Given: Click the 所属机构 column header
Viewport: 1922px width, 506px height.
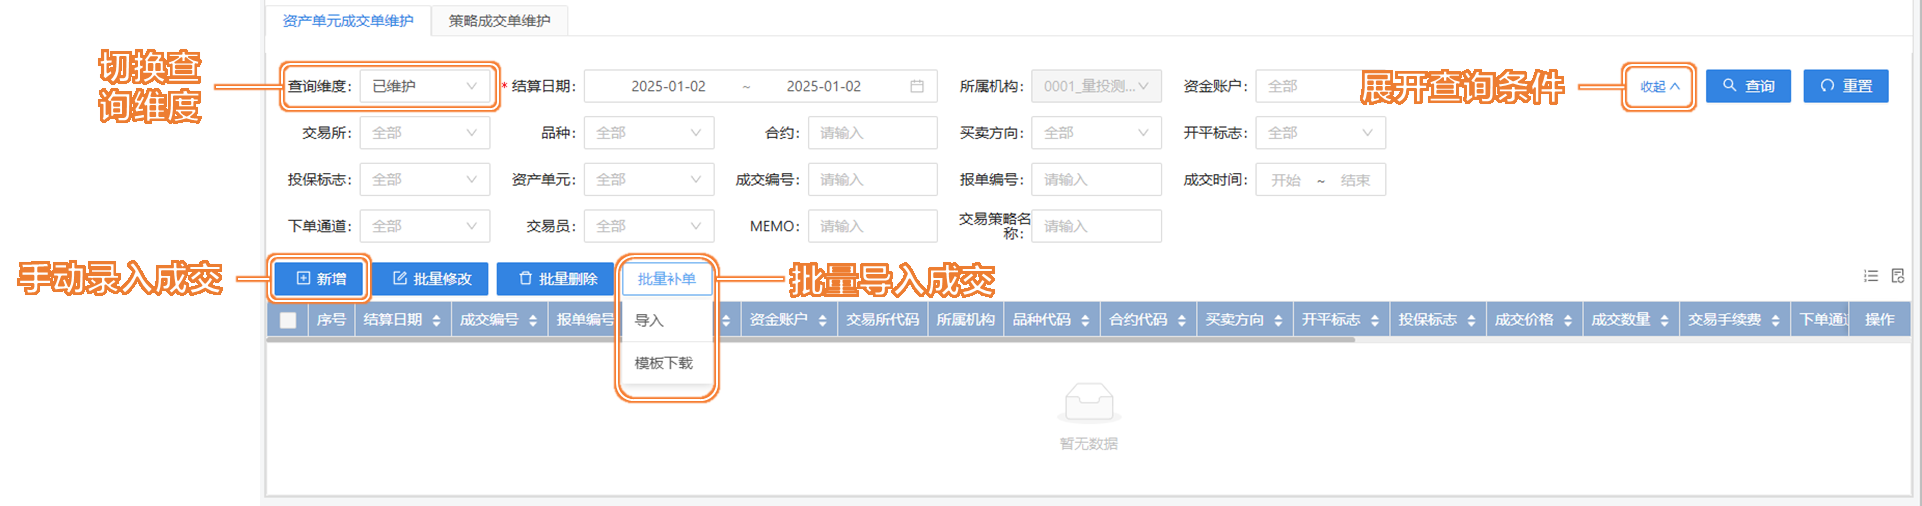Looking at the screenshot, I should pyautogui.click(x=965, y=320).
